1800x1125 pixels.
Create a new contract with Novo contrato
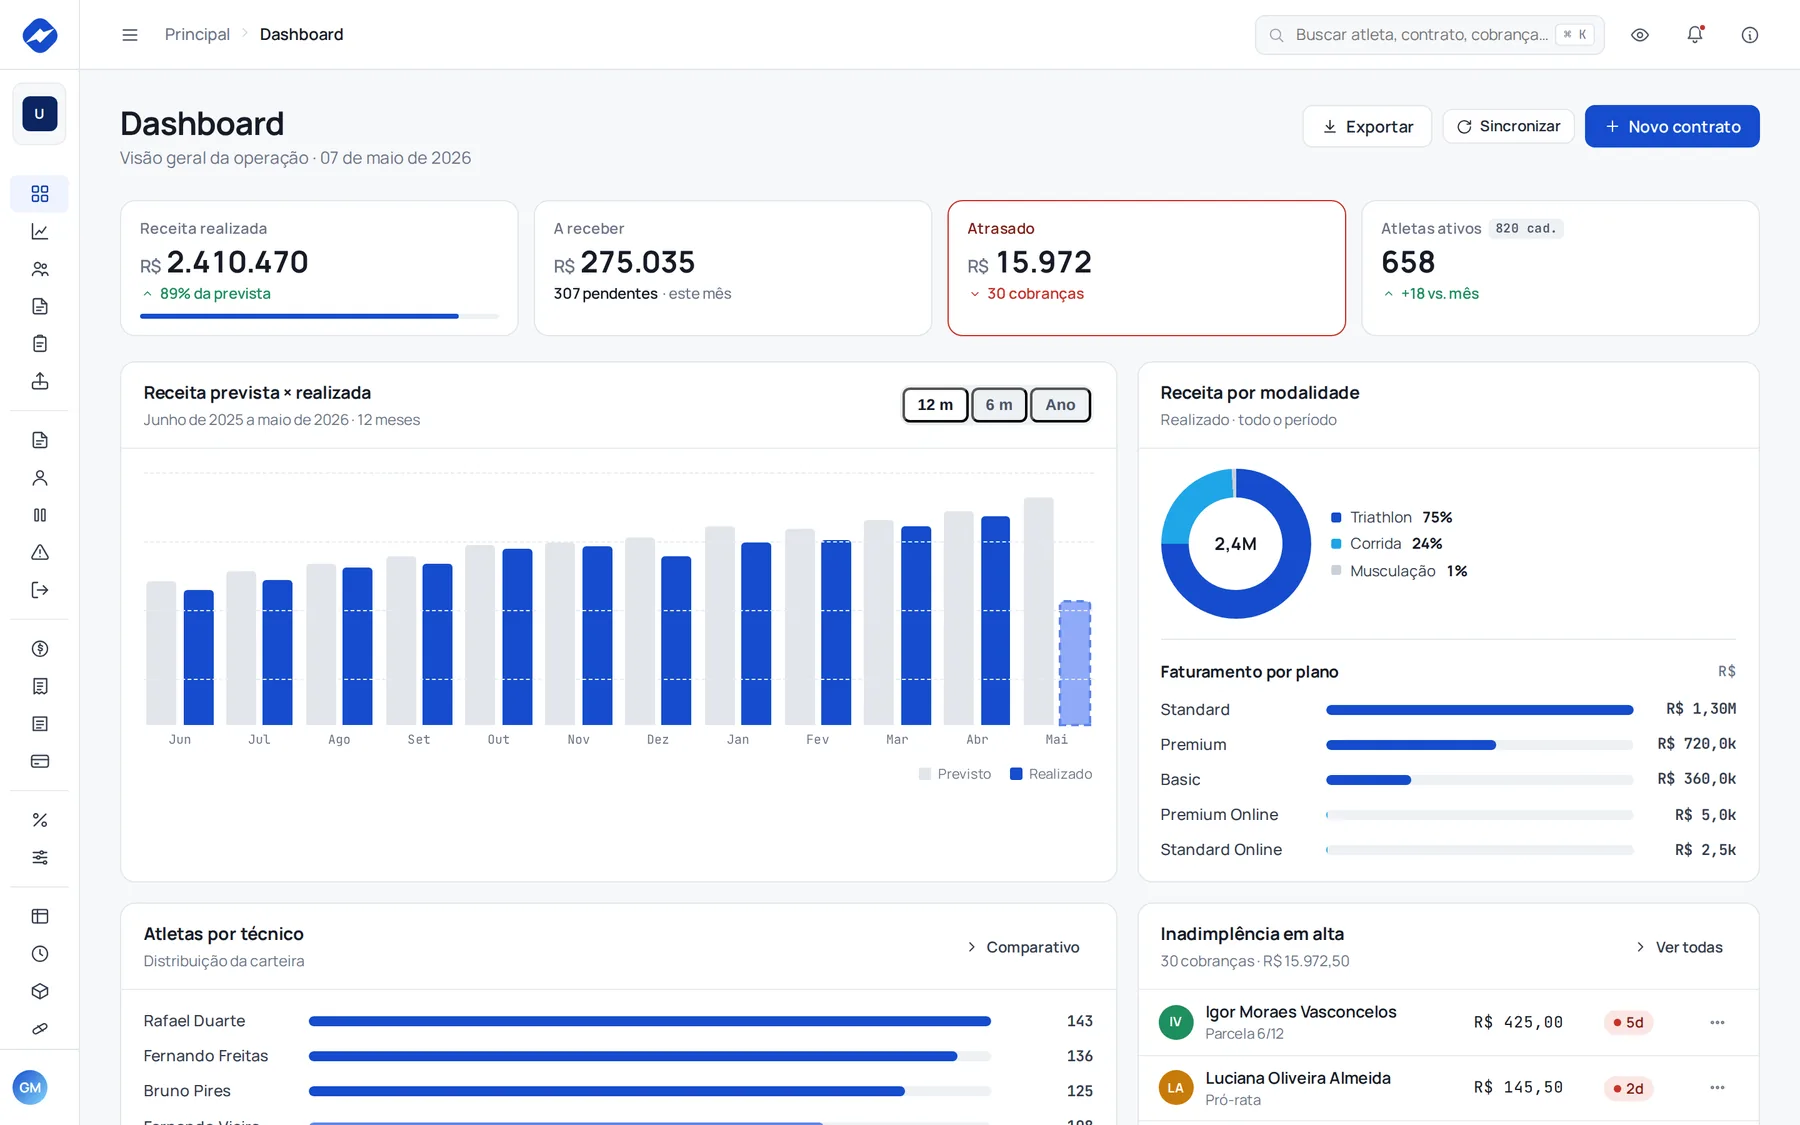pyautogui.click(x=1672, y=127)
